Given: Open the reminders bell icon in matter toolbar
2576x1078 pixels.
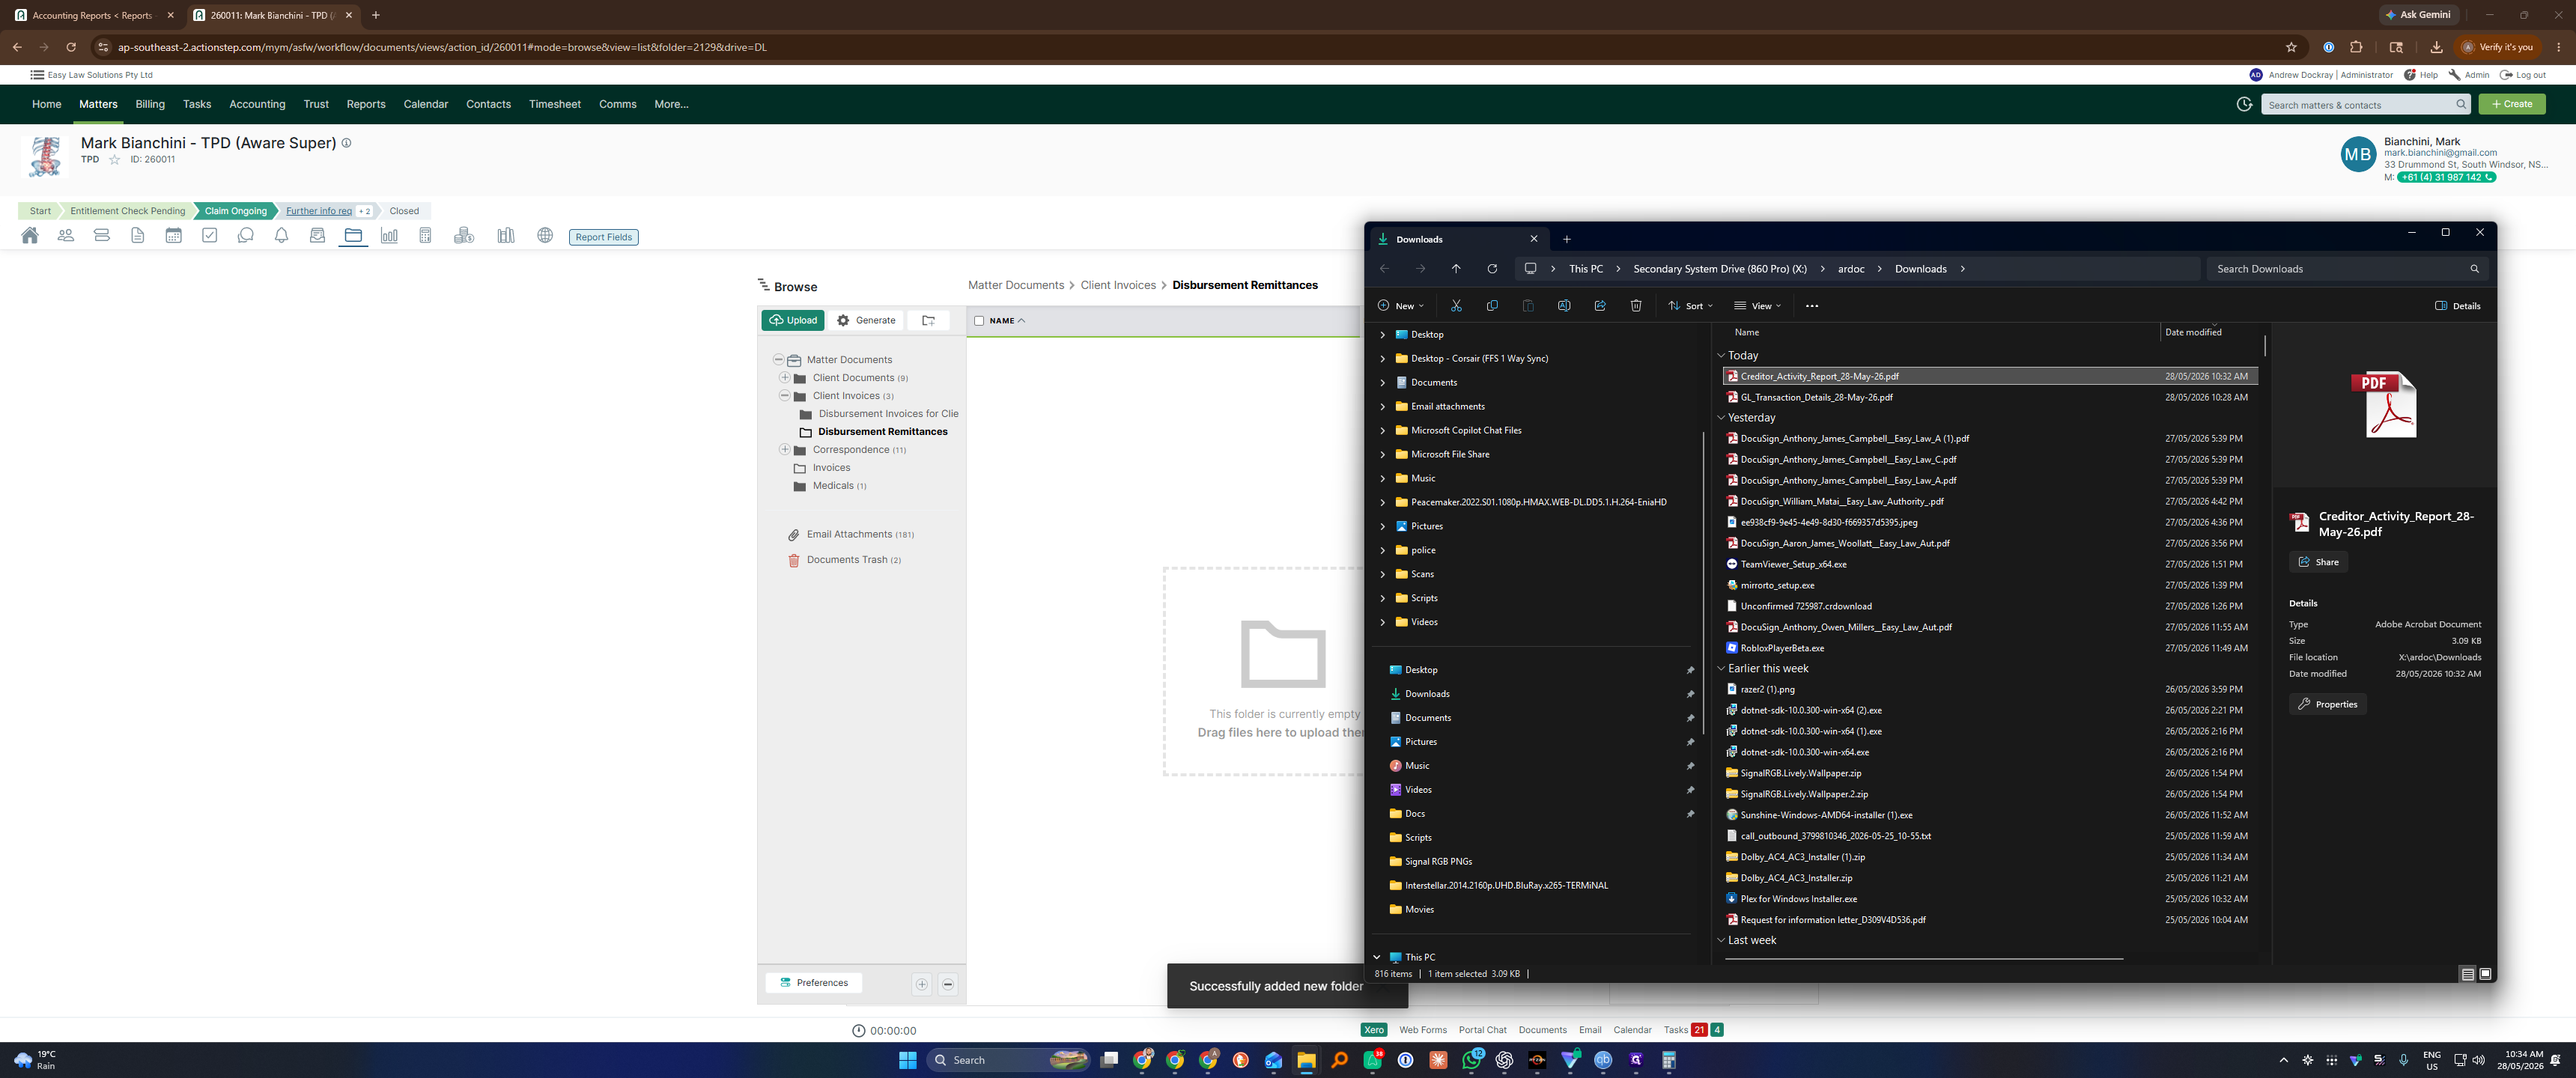Looking at the screenshot, I should (282, 236).
